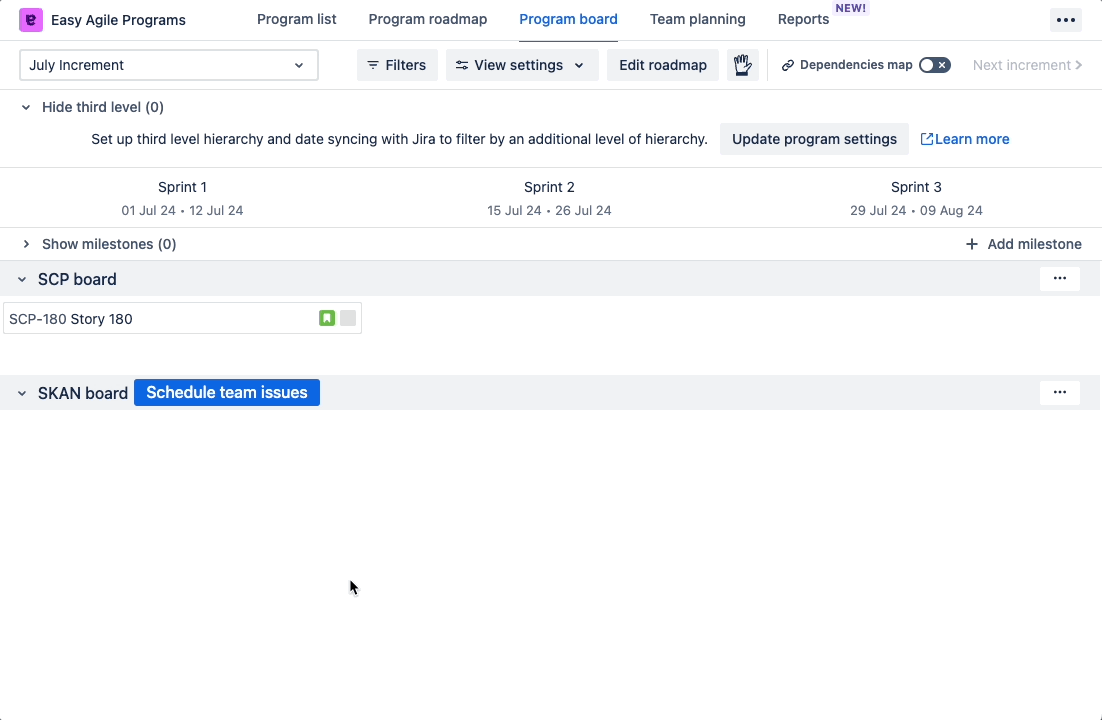Collapse the Hide third level section
Viewport: 1102px width, 720px height.
[x=26, y=107]
